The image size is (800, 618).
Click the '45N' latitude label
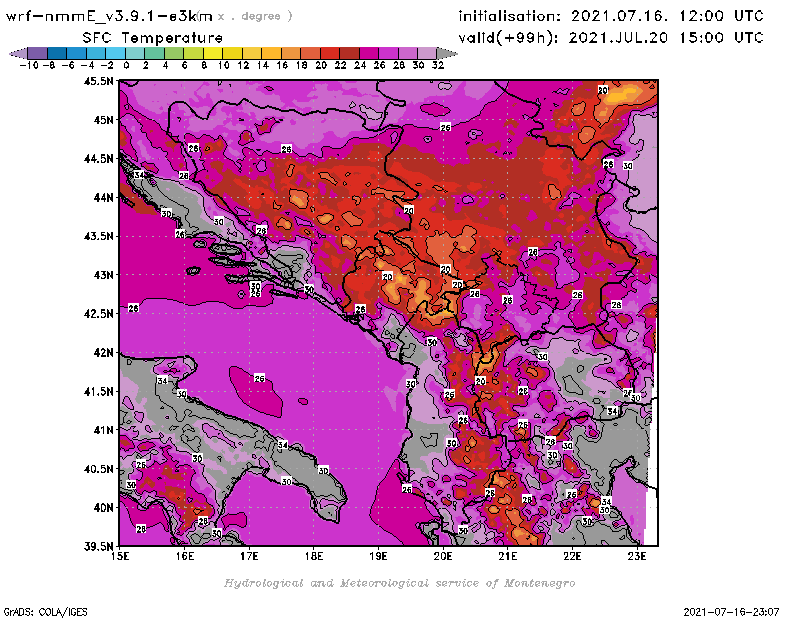[x=103, y=120]
